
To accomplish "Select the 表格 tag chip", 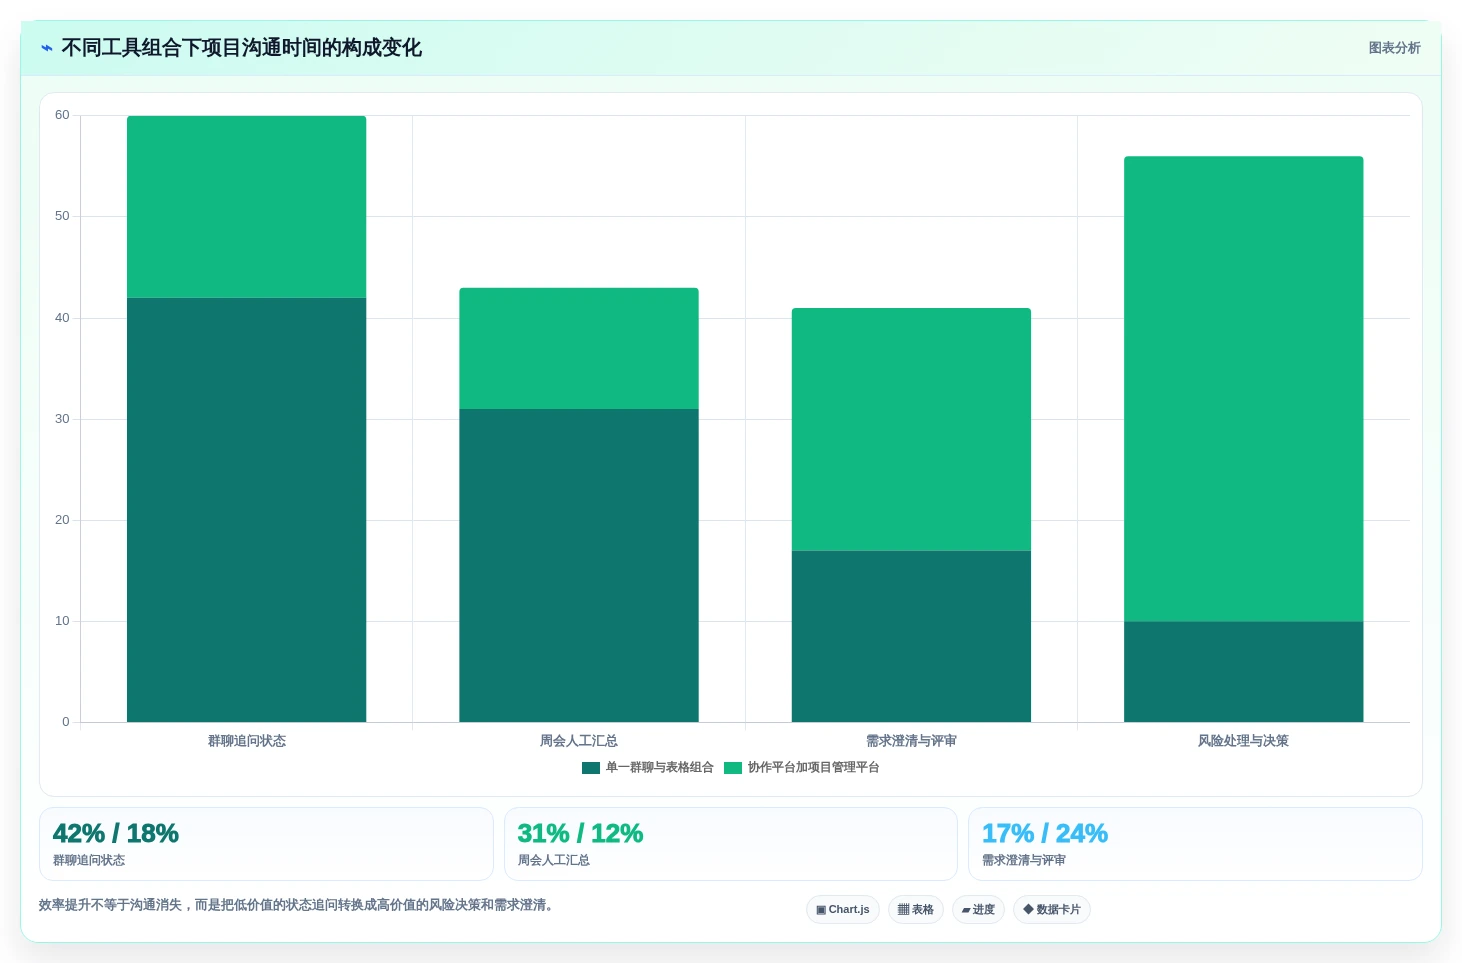I will [916, 910].
